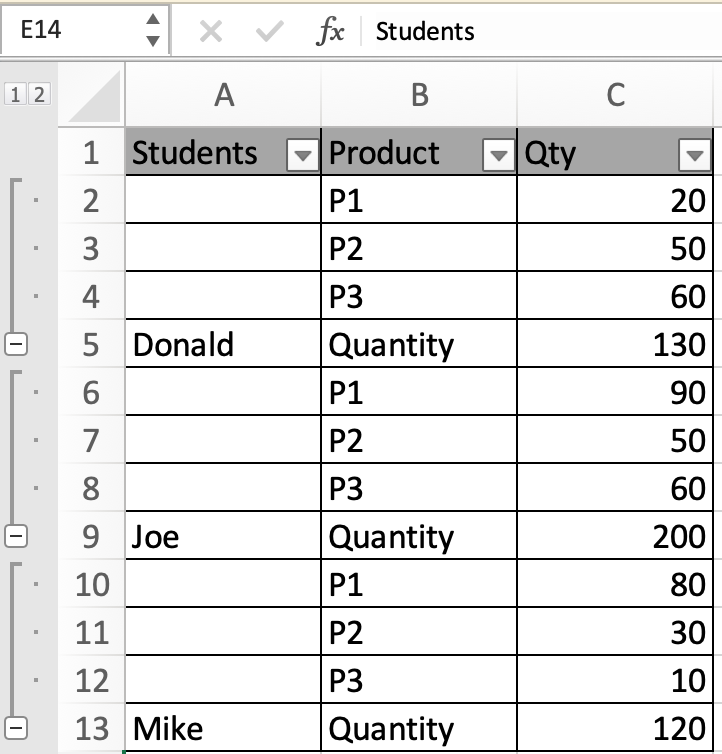Click the formula bar text Students
The width and height of the screenshot is (722, 754).
[425, 32]
